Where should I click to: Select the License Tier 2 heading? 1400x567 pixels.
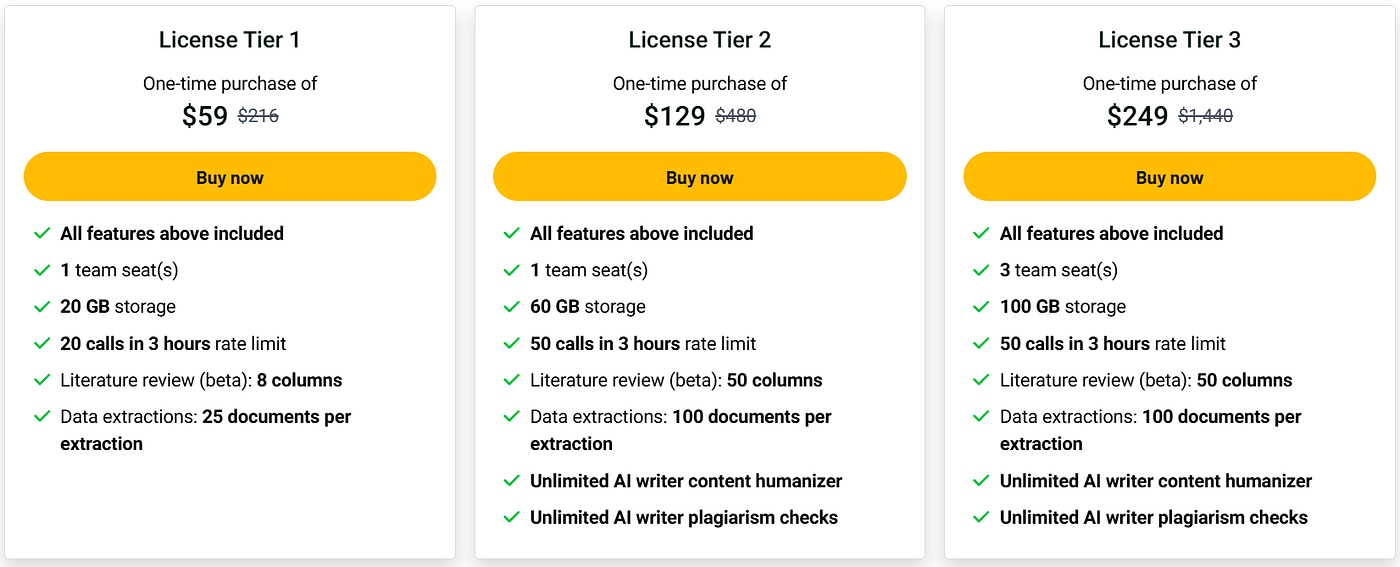tap(700, 40)
